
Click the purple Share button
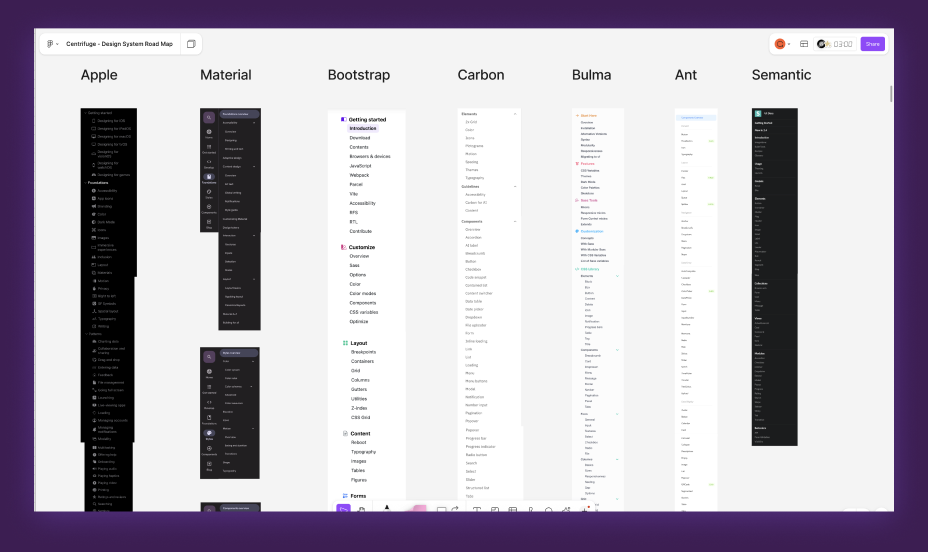click(872, 44)
